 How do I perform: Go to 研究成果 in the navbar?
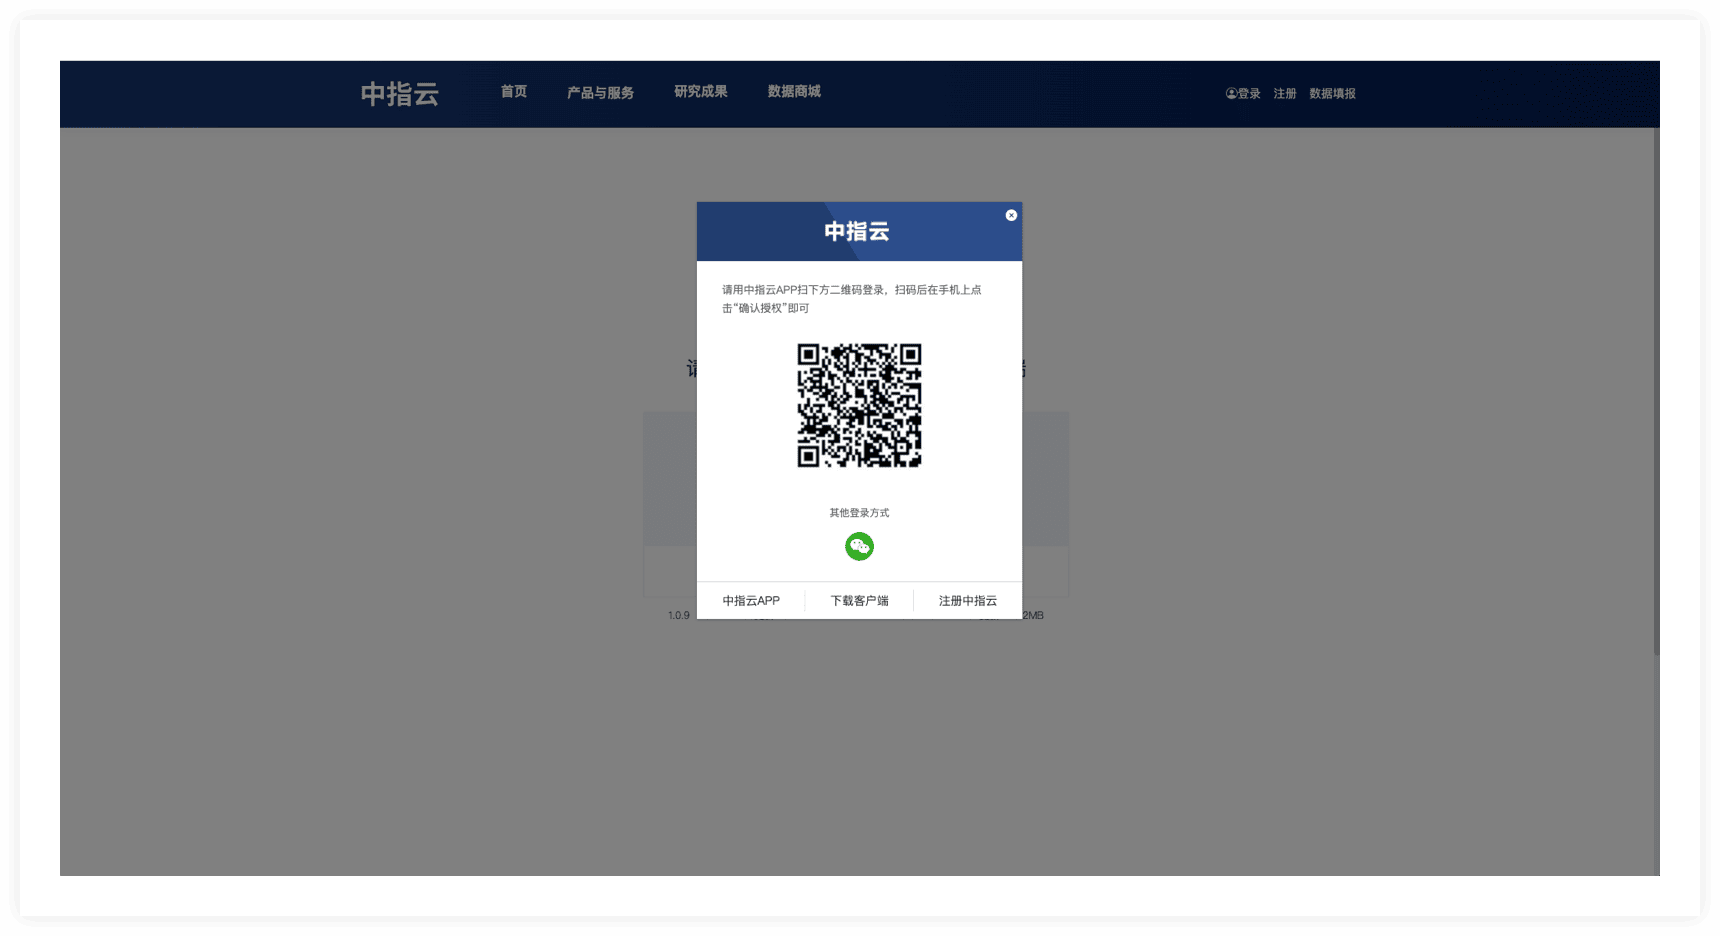tap(700, 92)
